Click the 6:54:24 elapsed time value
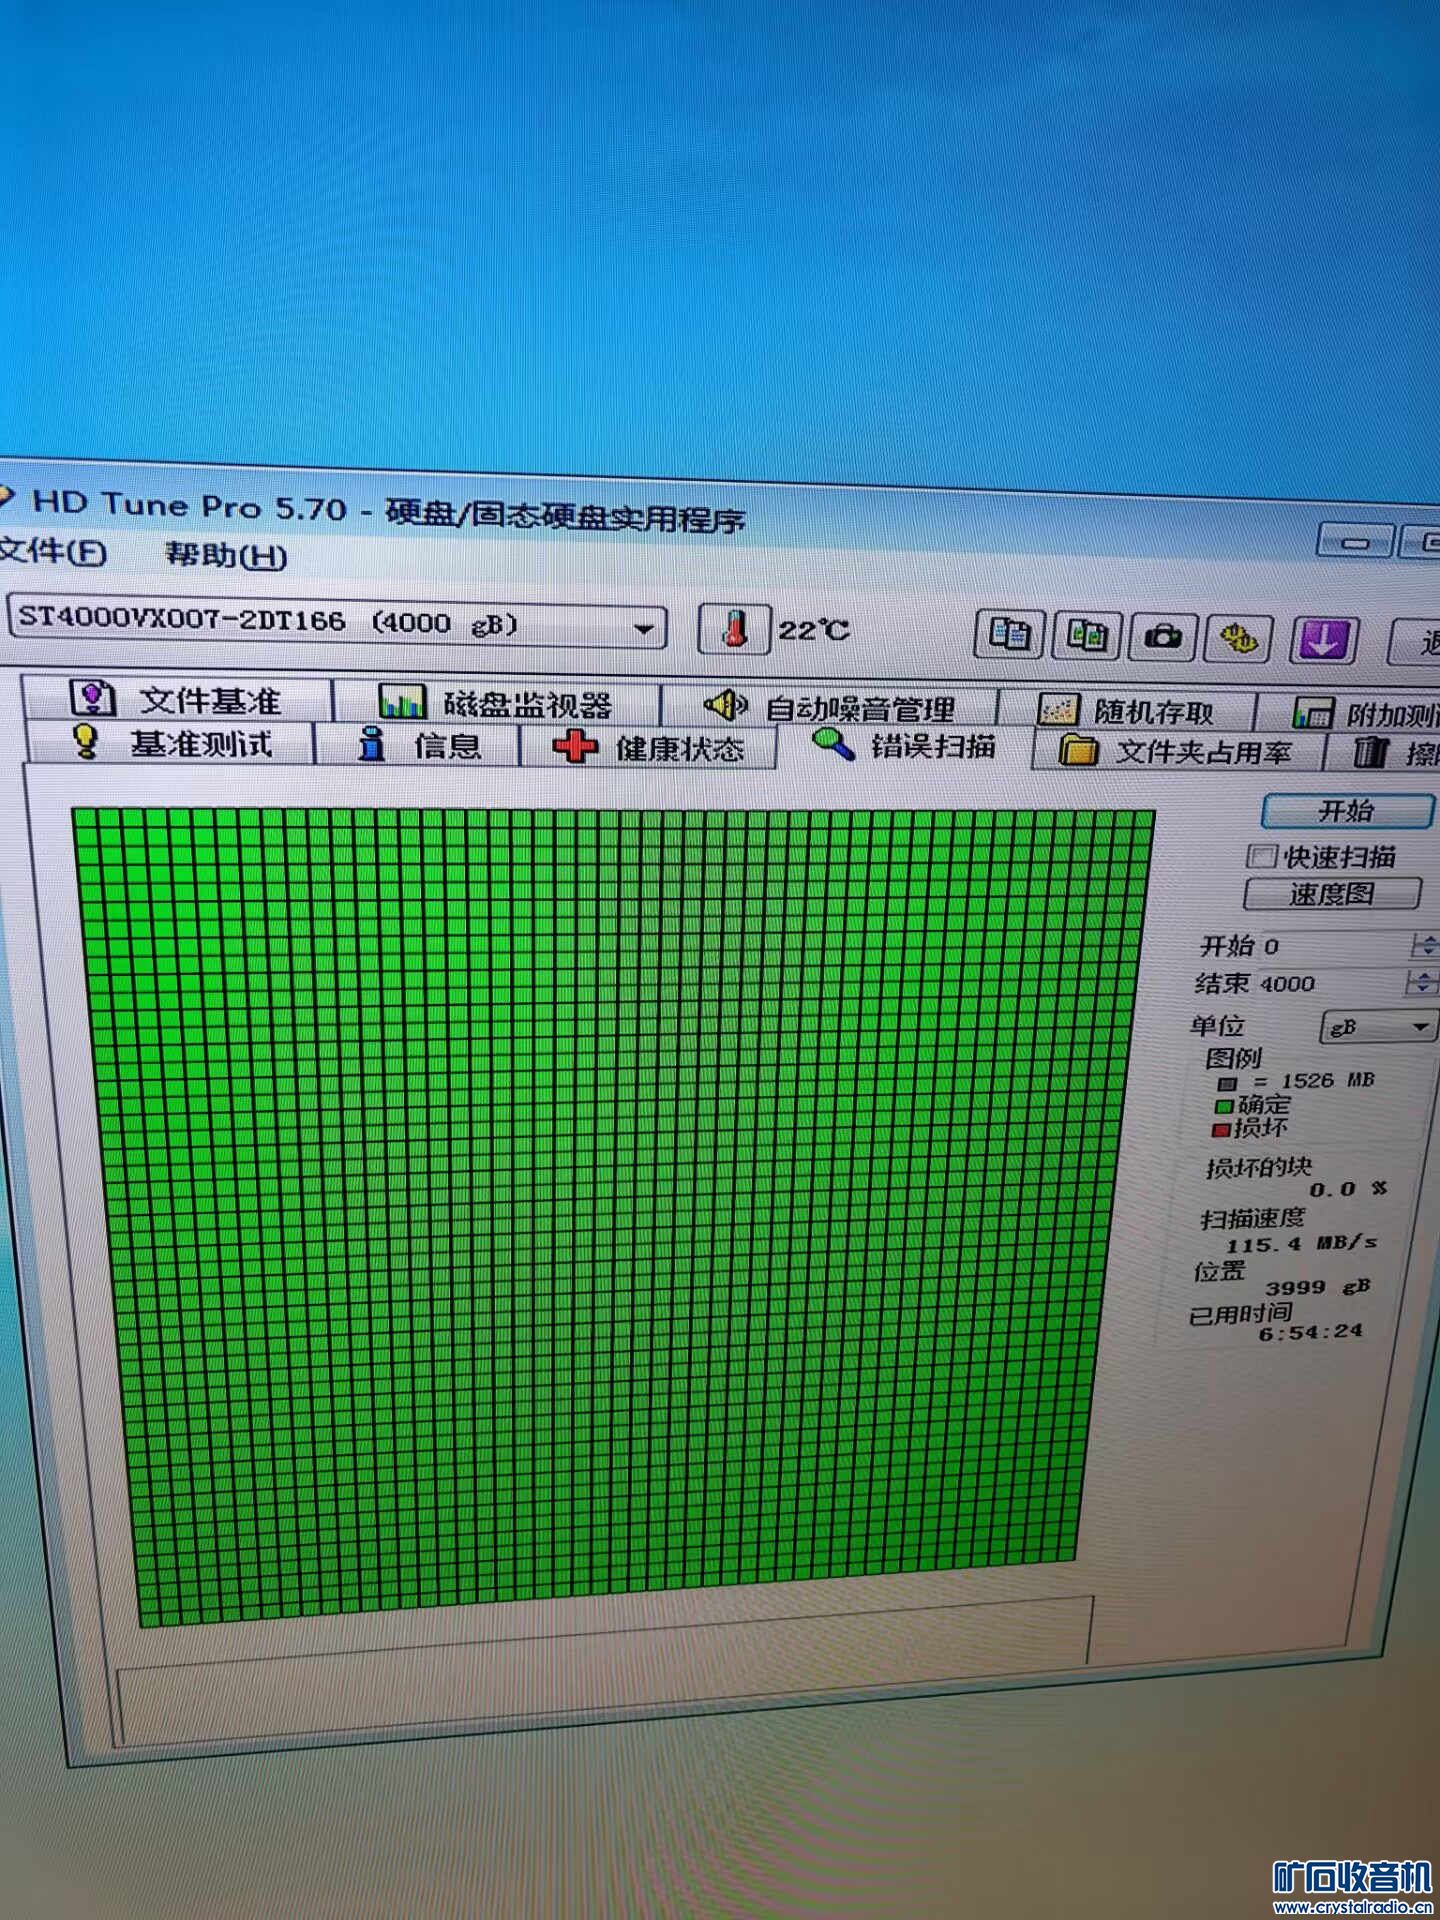 pyautogui.click(x=1310, y=1331)
